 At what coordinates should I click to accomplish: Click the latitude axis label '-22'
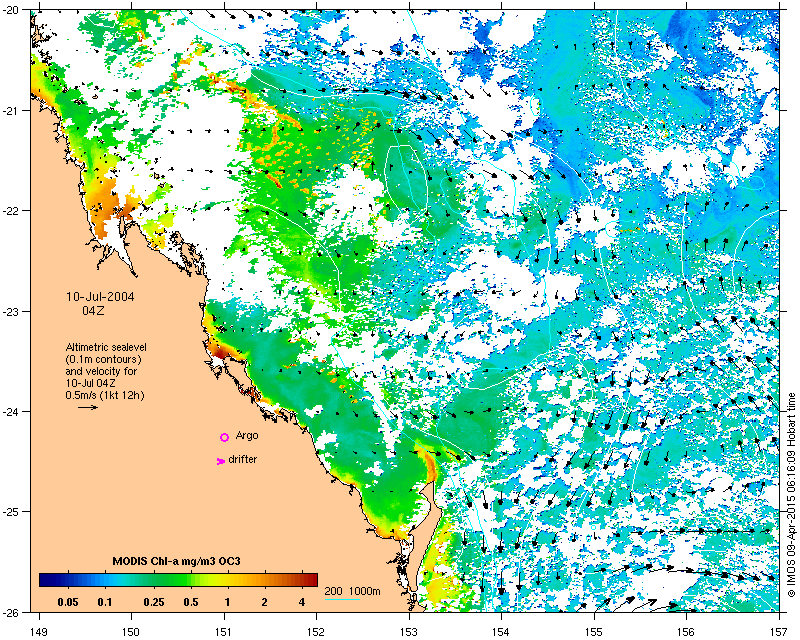tap(10, 211)
